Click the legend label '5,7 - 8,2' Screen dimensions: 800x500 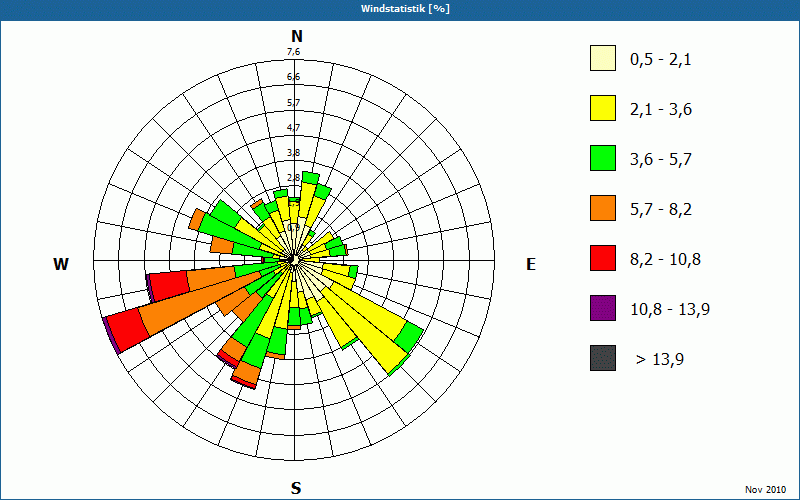(661, 210)
